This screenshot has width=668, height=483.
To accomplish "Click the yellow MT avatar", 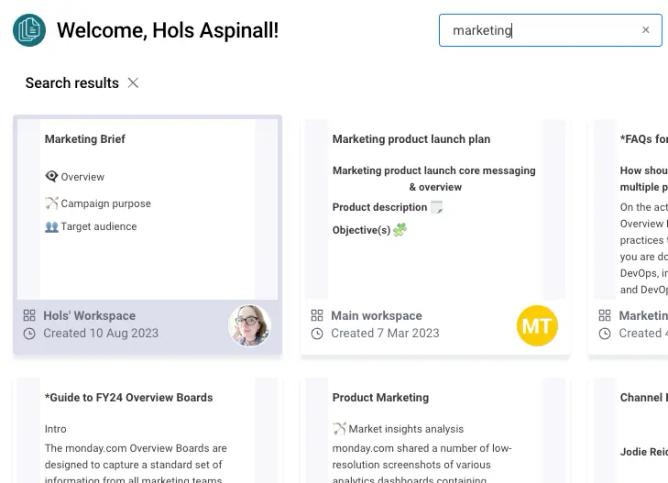I will click(537, 325).
